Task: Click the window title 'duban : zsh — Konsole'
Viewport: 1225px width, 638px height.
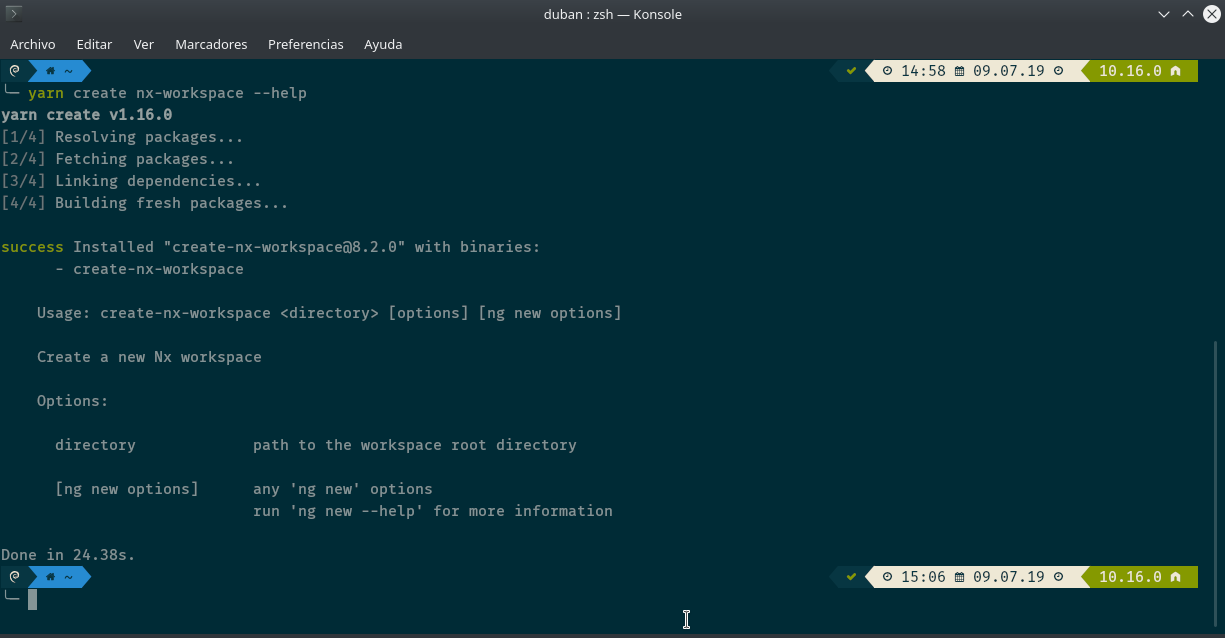Action: 613,14
